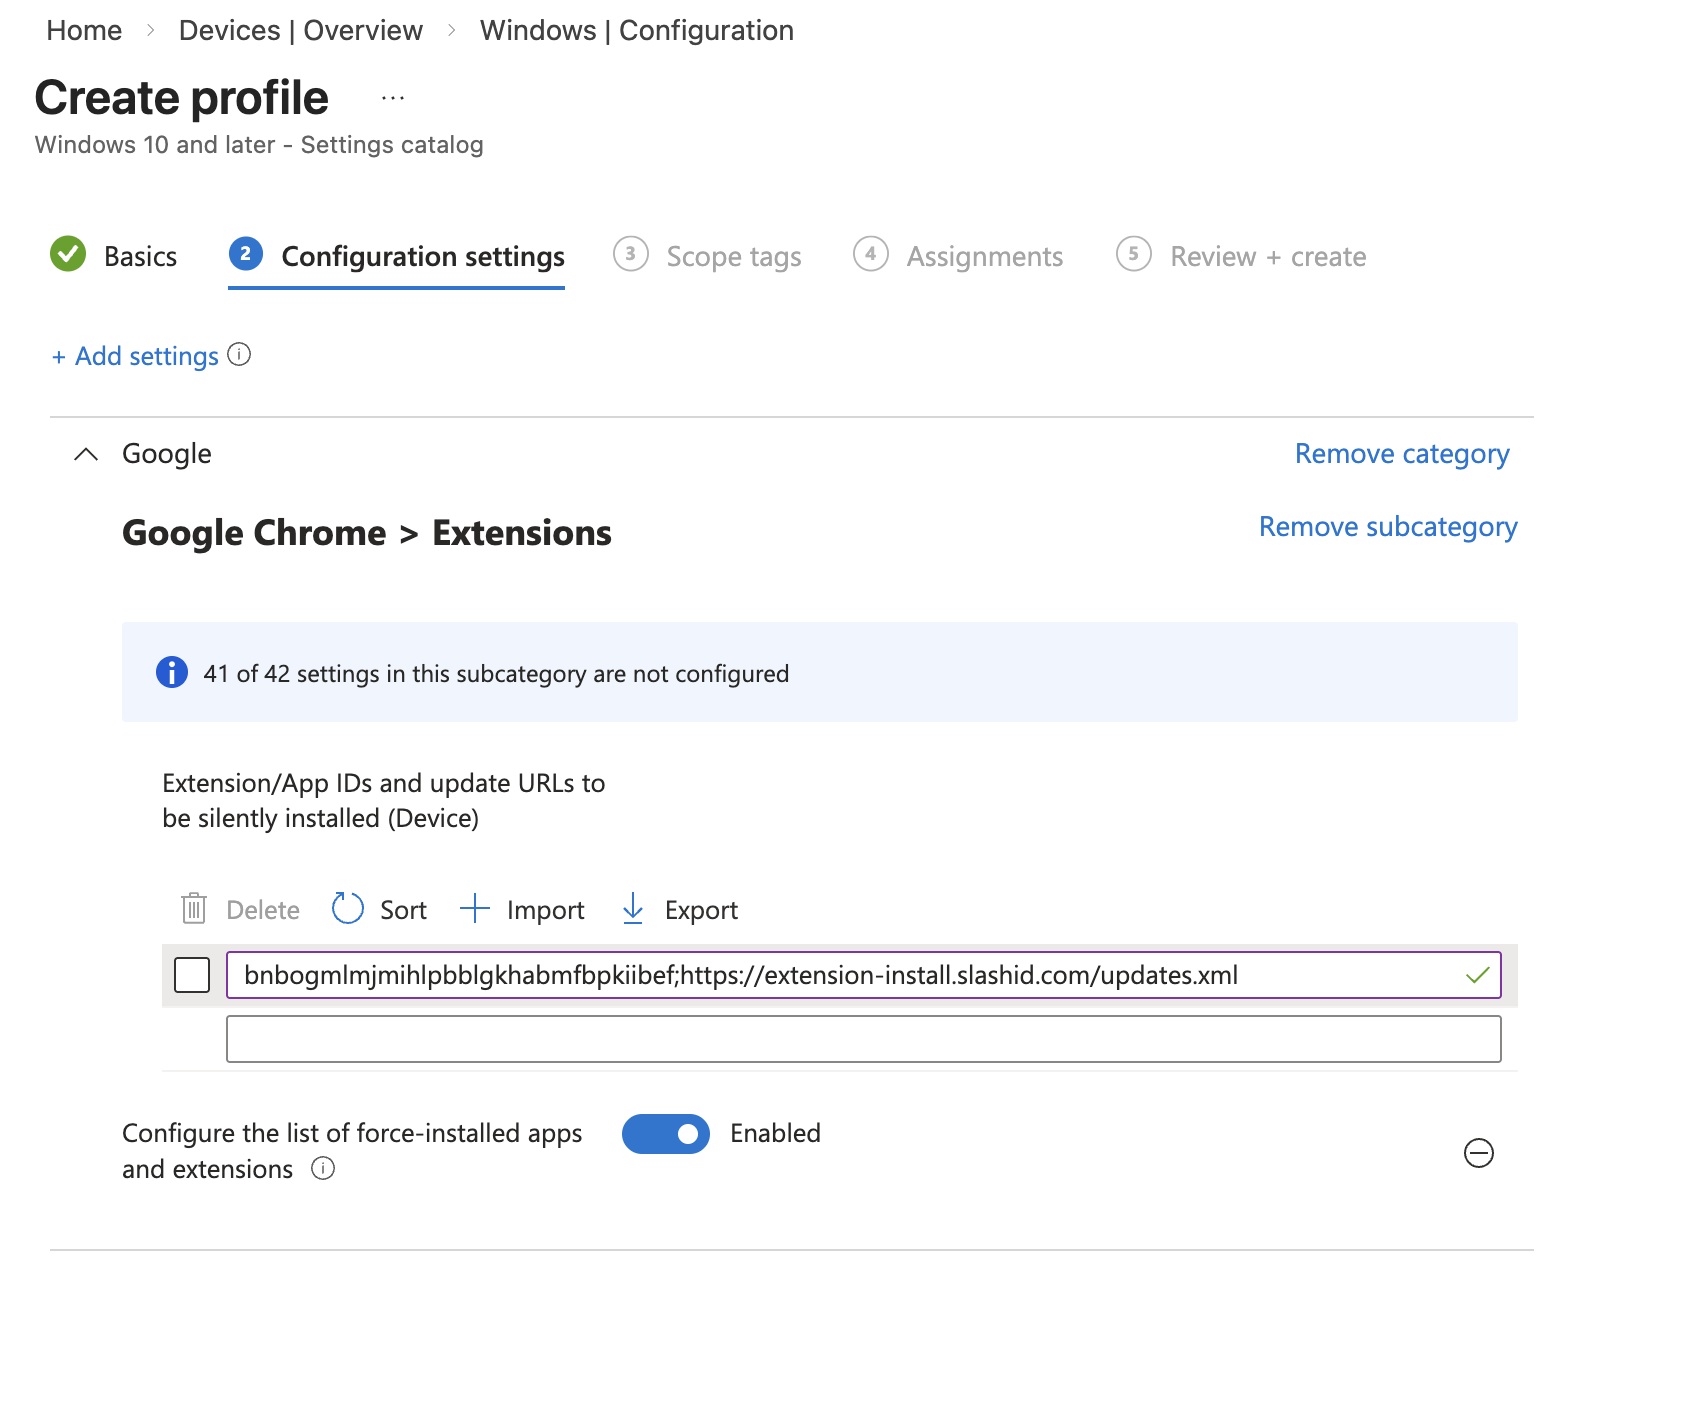Viewport: 1708px width, 1408px height.
Task: Open the info tooltip next to Add settings
Action: (240, 355)
